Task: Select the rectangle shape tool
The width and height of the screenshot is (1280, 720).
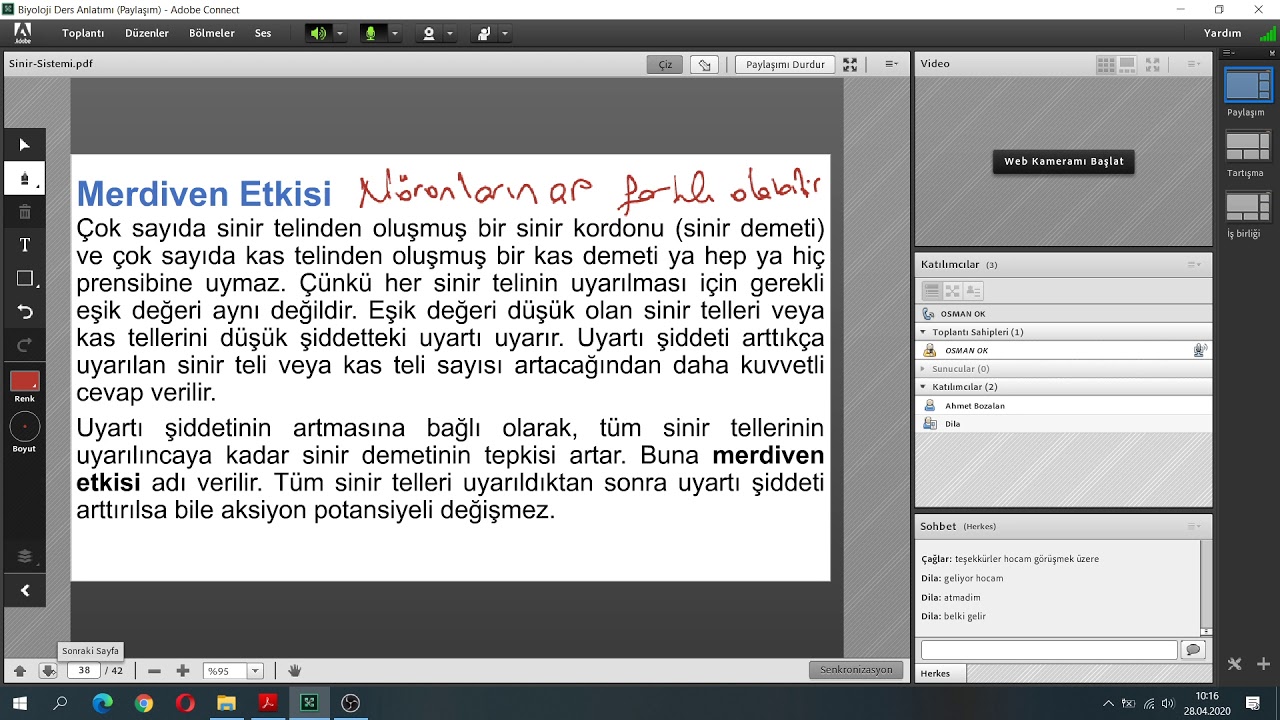Action: pyautogui.click(x=24, y=279)
